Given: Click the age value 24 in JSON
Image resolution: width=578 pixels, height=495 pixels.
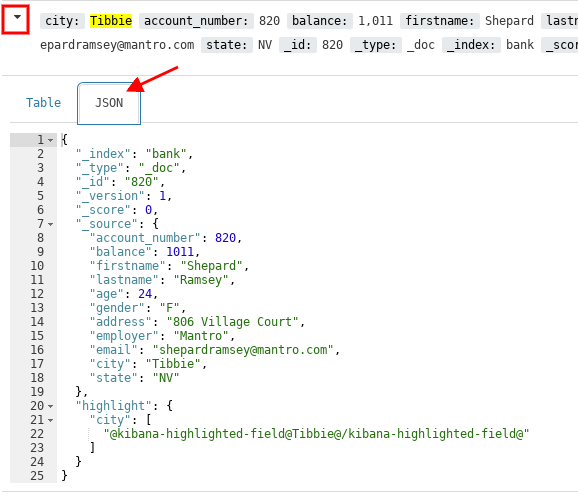Looking at the screenshot, I should click(145, 294).
